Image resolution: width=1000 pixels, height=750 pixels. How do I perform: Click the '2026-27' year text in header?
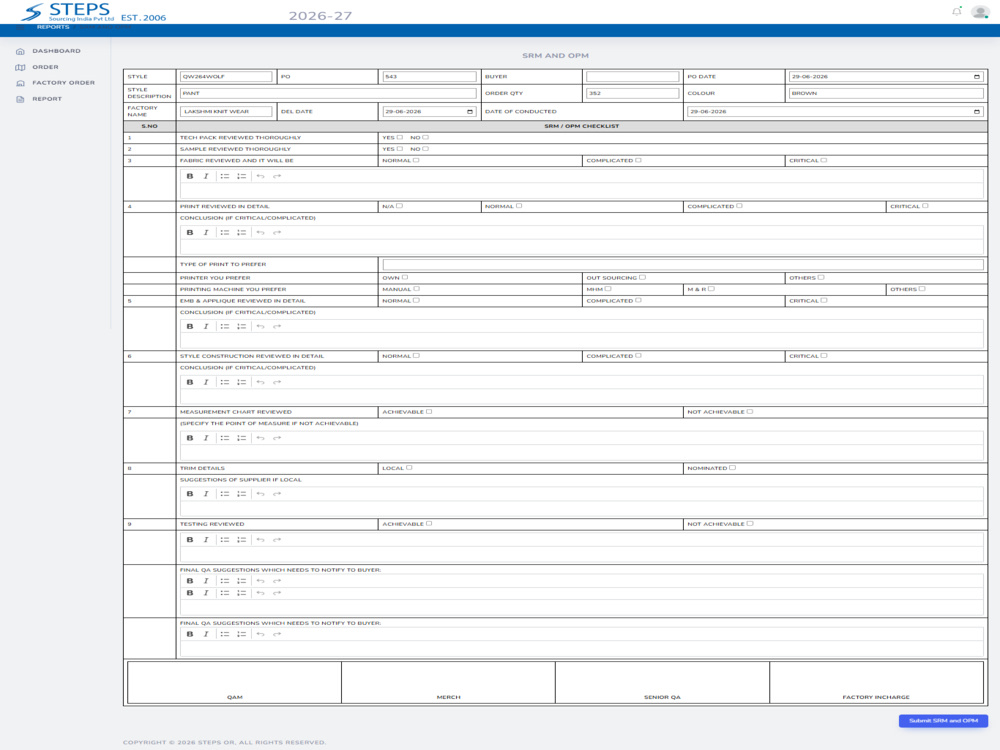point(320,16)
